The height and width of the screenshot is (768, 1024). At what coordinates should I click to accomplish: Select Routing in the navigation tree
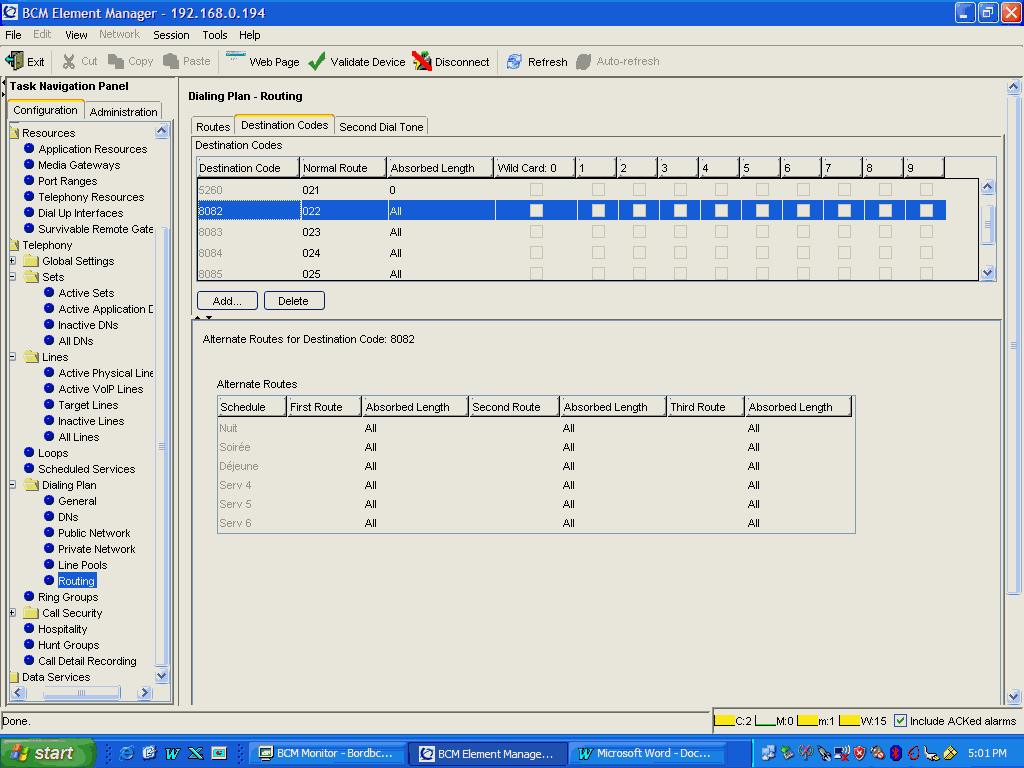click(76, 581)
